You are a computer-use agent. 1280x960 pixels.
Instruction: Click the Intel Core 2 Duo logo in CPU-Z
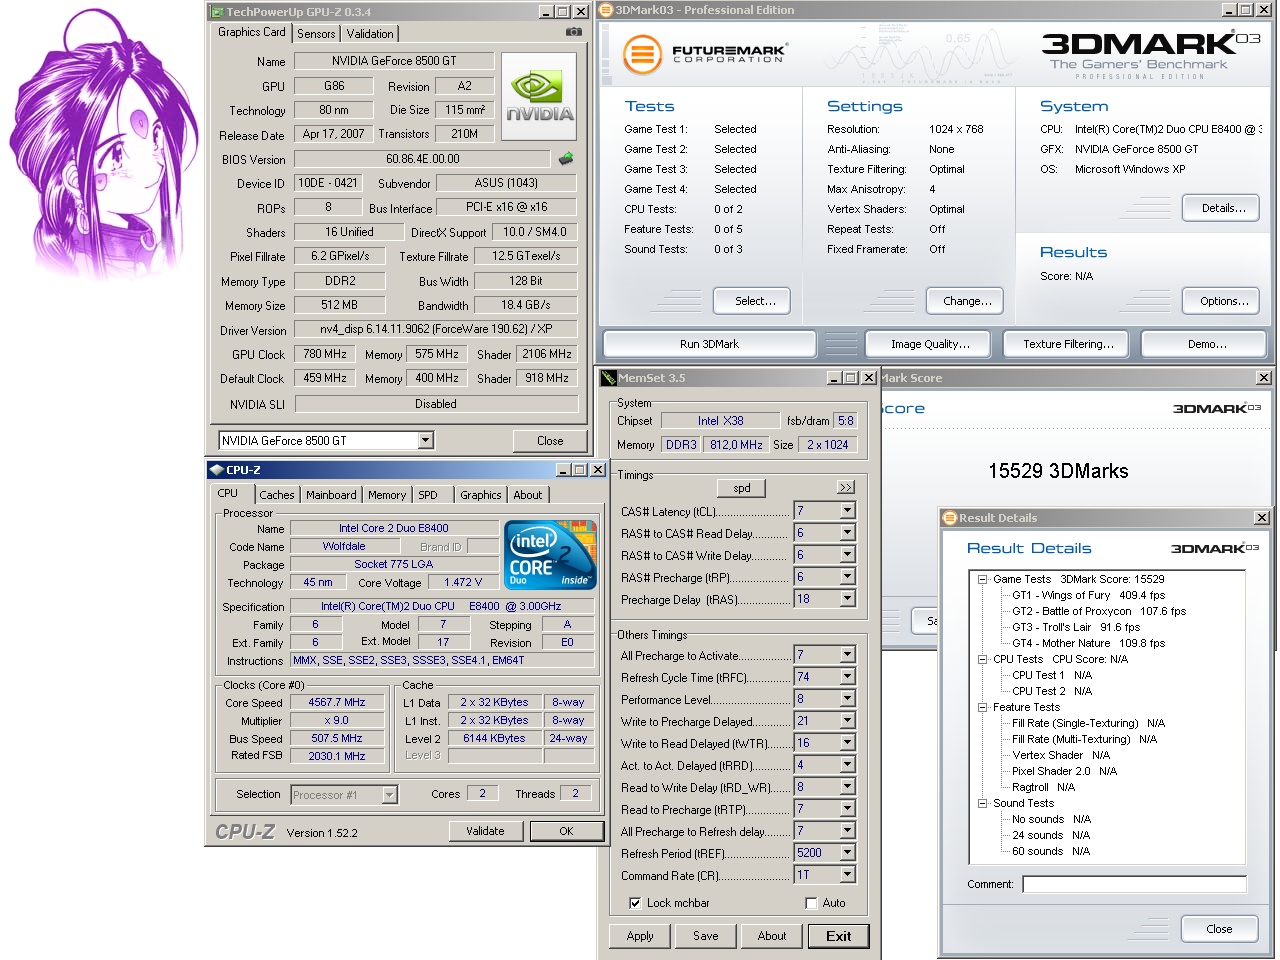[x=550, y=553]
